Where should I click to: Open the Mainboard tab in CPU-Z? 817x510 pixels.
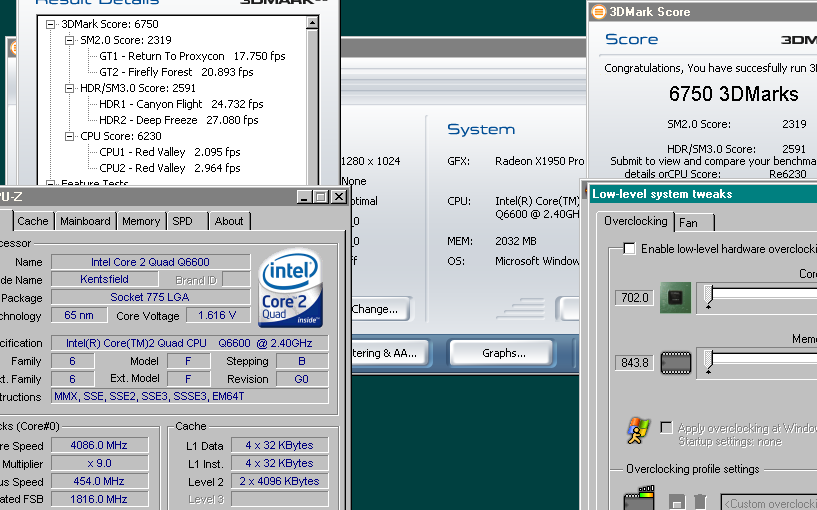(85, 221)
